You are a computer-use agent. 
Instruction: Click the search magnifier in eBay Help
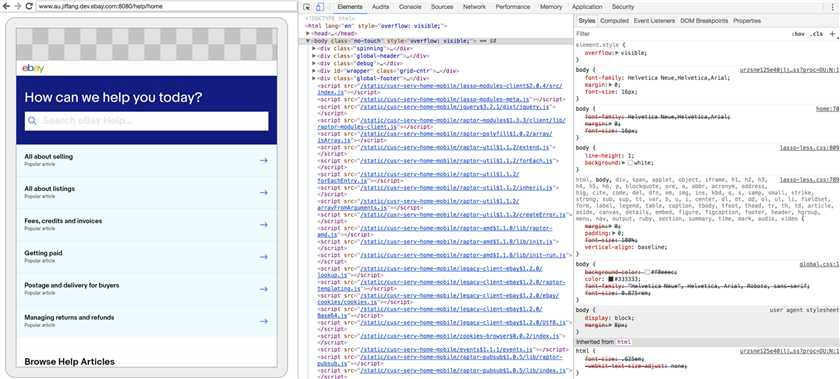[32, 121]
